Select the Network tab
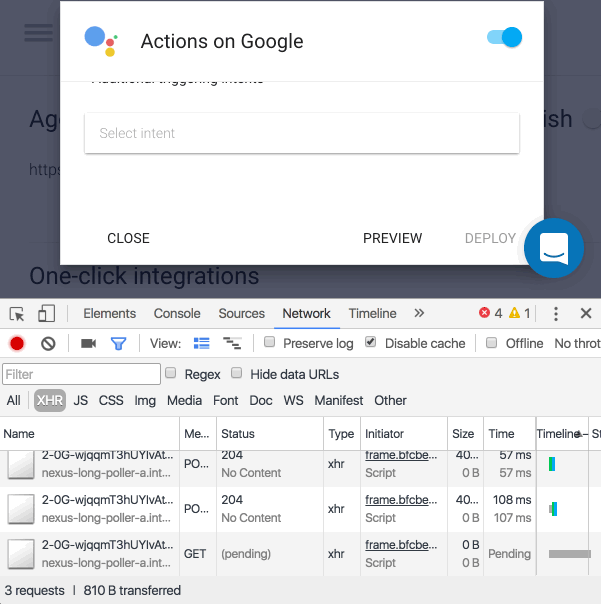 click(306, 314)
